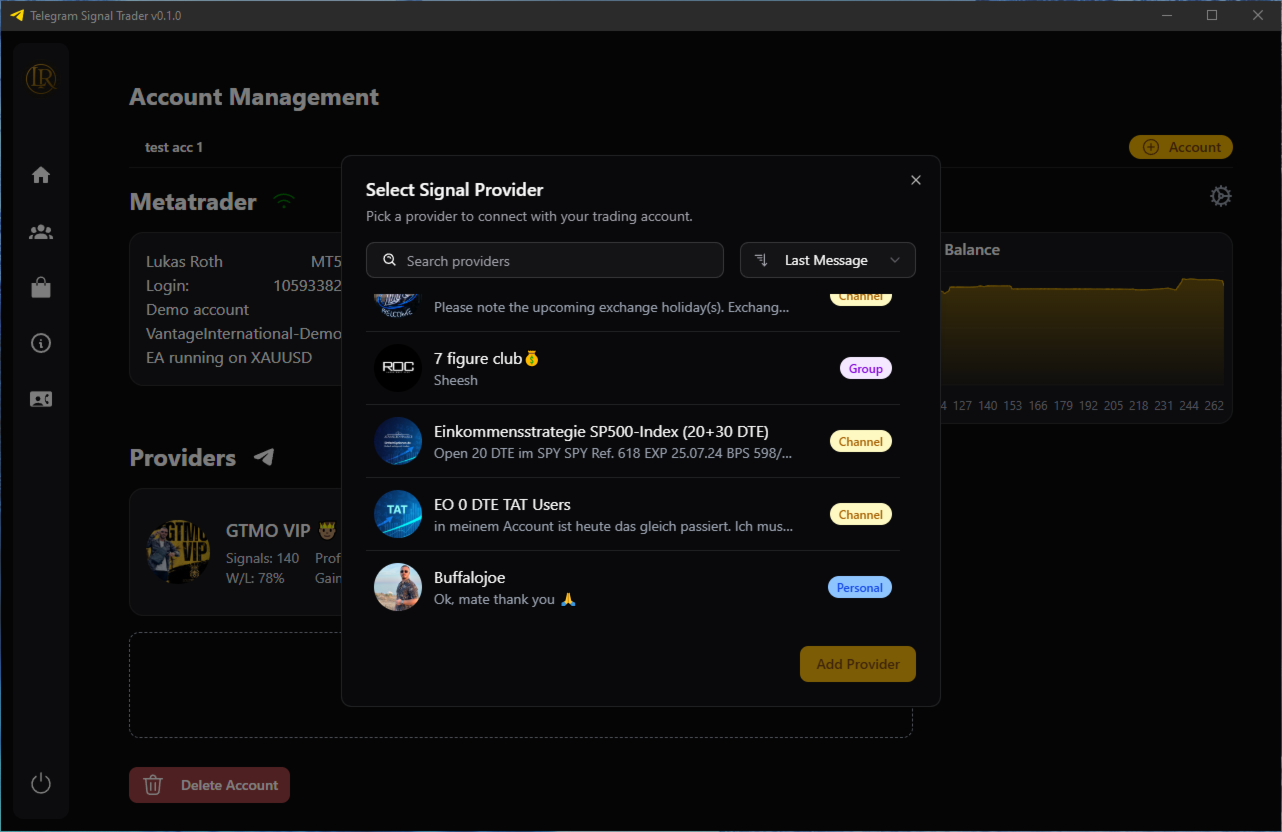Click the Search providers field
1282x832 pixels.
545,260
